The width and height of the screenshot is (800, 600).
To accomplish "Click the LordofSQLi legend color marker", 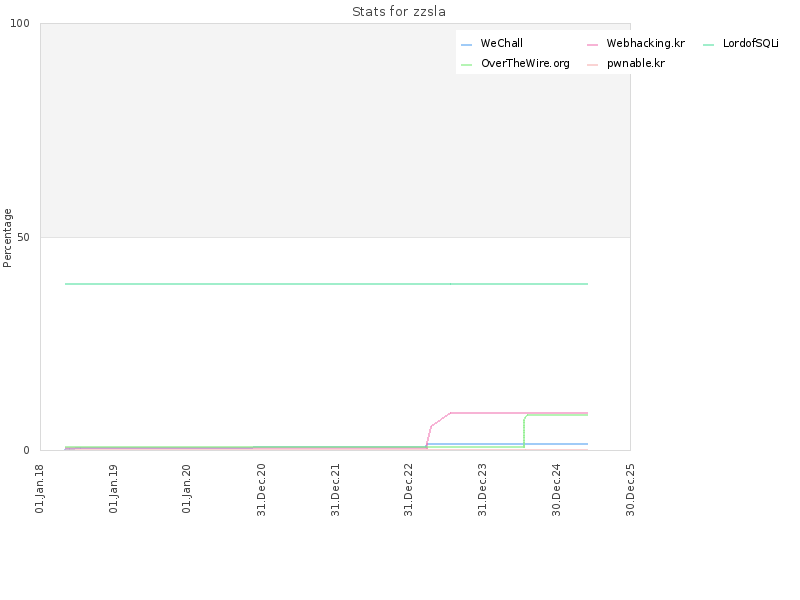I will (x=708, y=45).
